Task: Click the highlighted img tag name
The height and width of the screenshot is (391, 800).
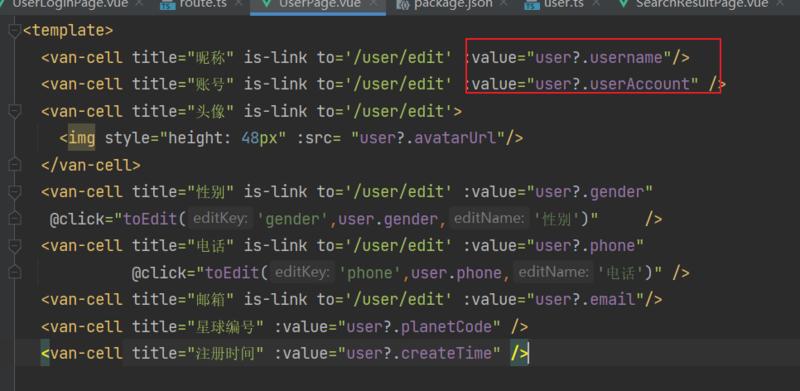Action: 82,138
